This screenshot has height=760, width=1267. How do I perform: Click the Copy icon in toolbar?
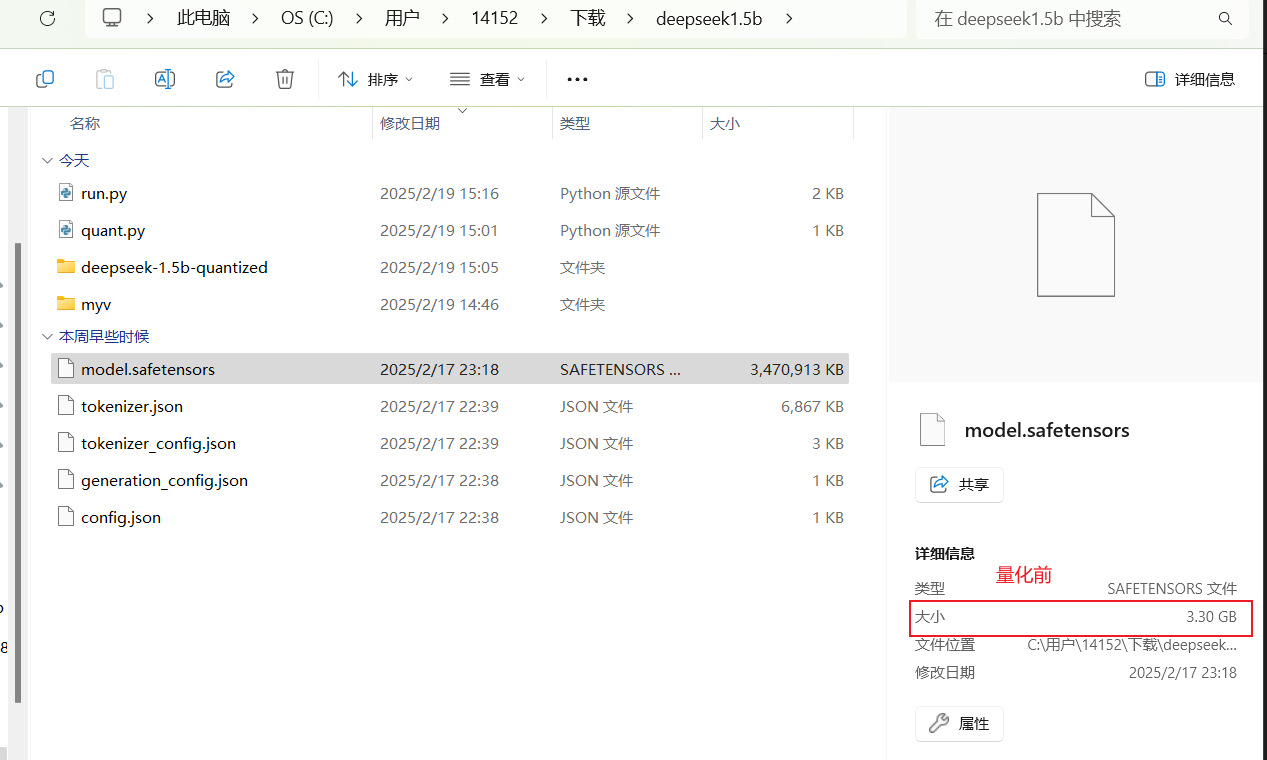(45, 79)
